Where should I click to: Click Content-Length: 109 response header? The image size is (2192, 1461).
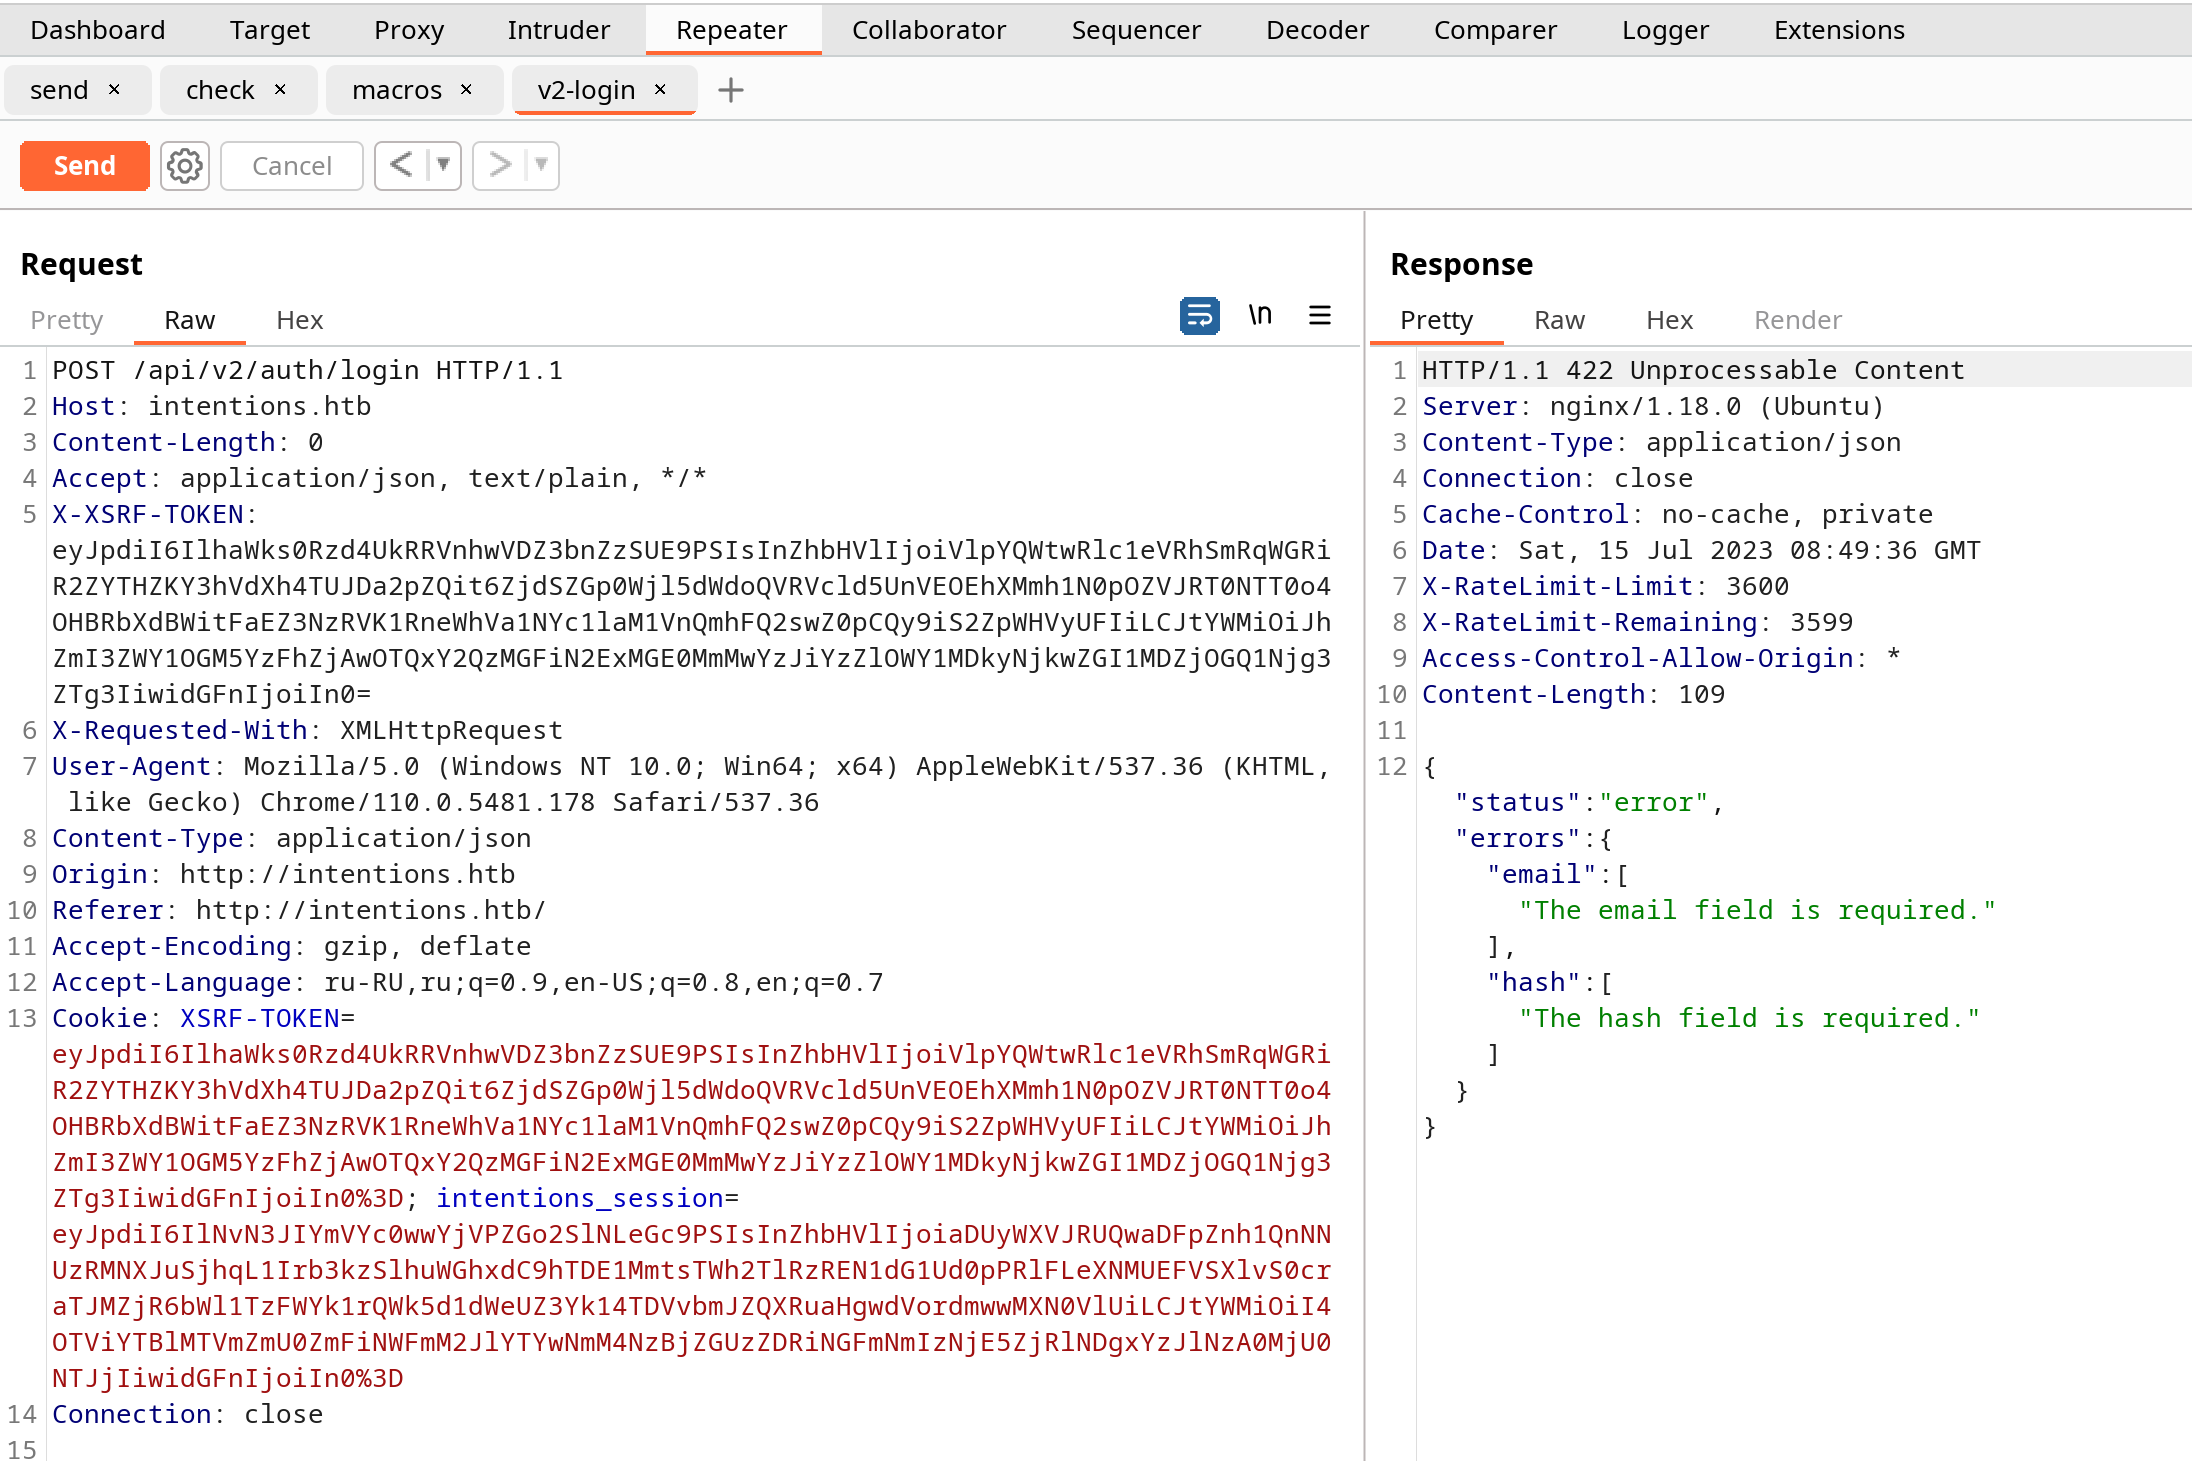1574,694
